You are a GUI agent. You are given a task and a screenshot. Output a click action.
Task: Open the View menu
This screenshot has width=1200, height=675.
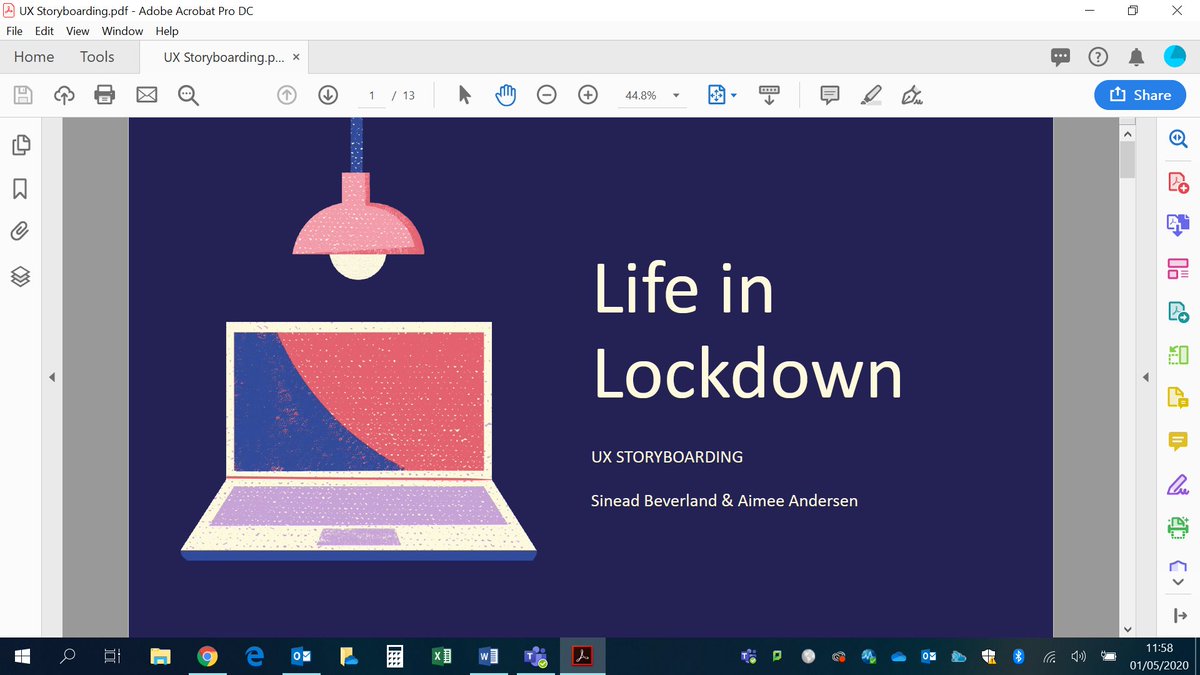pyautogui.click(x=78, y=31)
